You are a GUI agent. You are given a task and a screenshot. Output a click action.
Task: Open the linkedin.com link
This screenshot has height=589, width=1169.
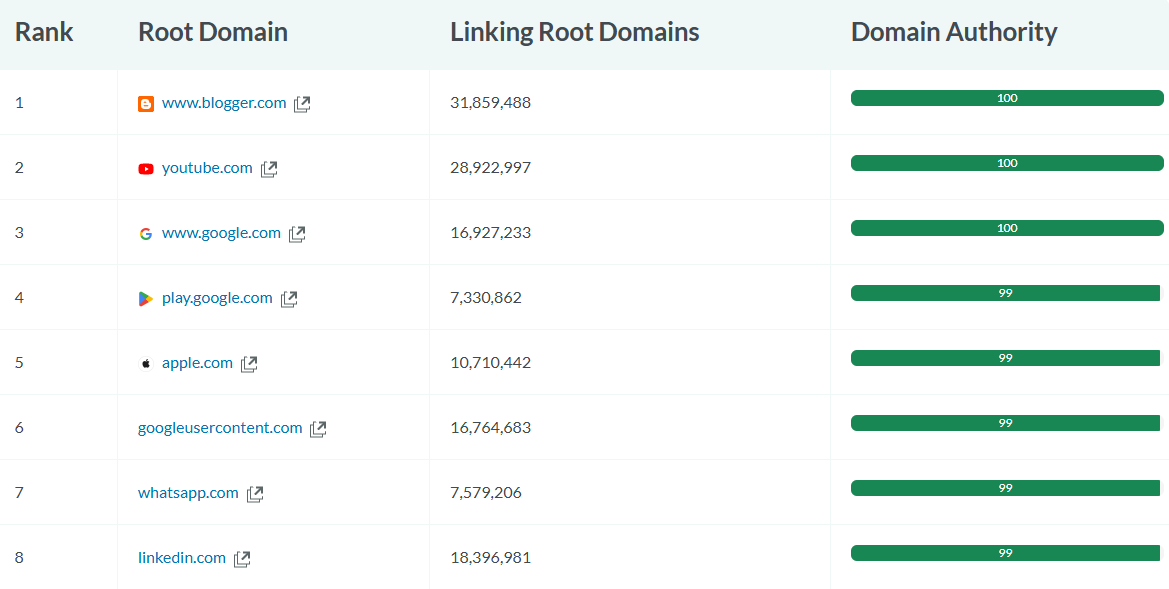(182, 557)
